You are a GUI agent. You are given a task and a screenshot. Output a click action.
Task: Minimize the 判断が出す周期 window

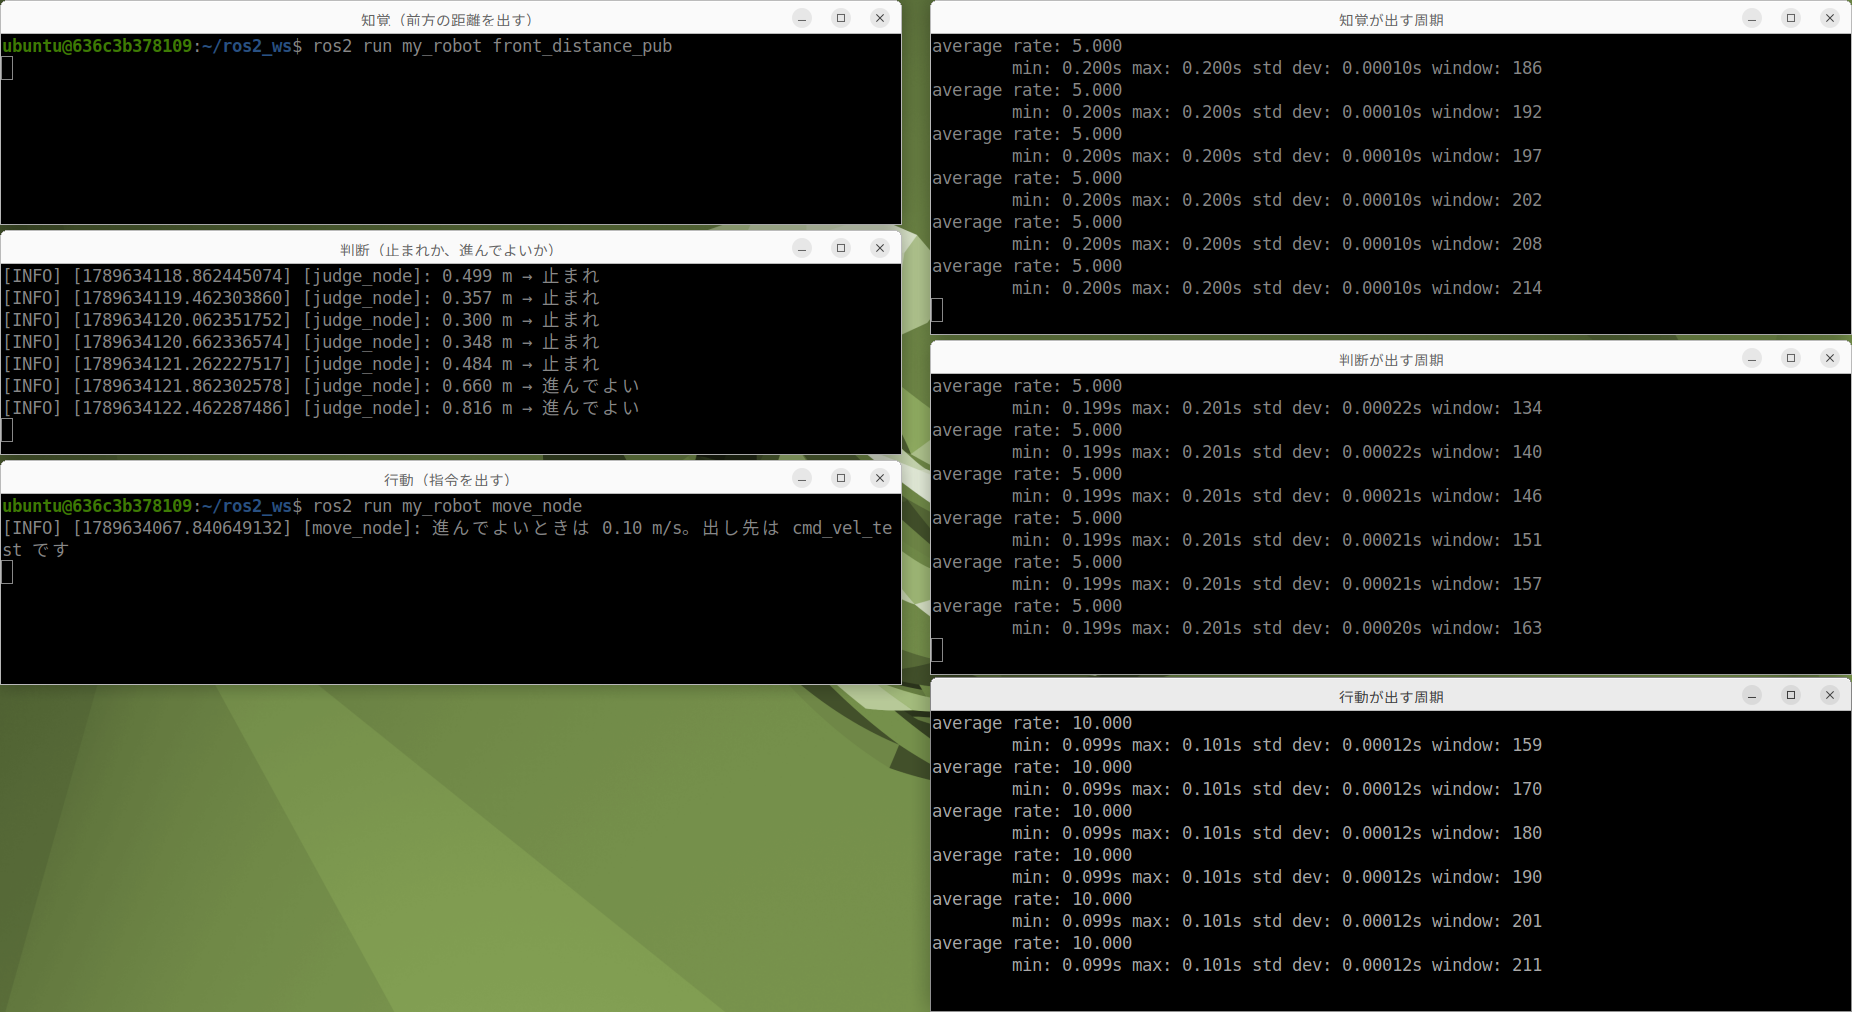pos(1752,358)
